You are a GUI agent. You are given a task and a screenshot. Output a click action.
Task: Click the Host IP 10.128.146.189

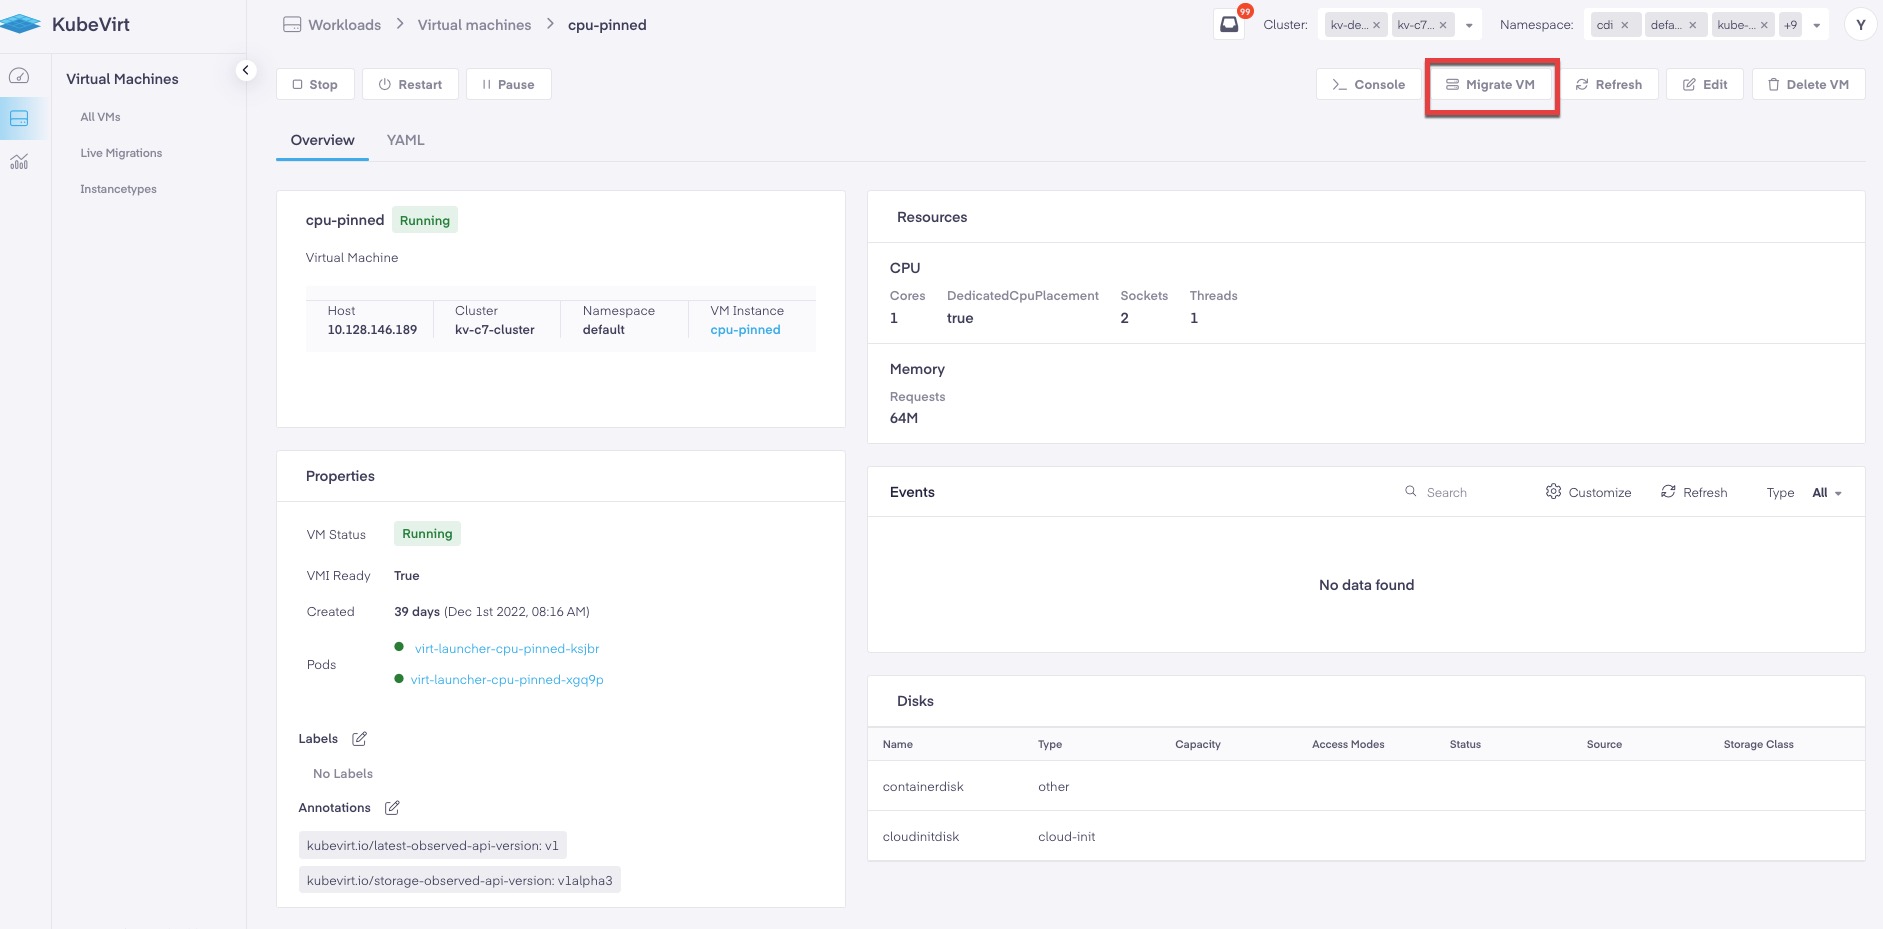(x=372, y=330)
